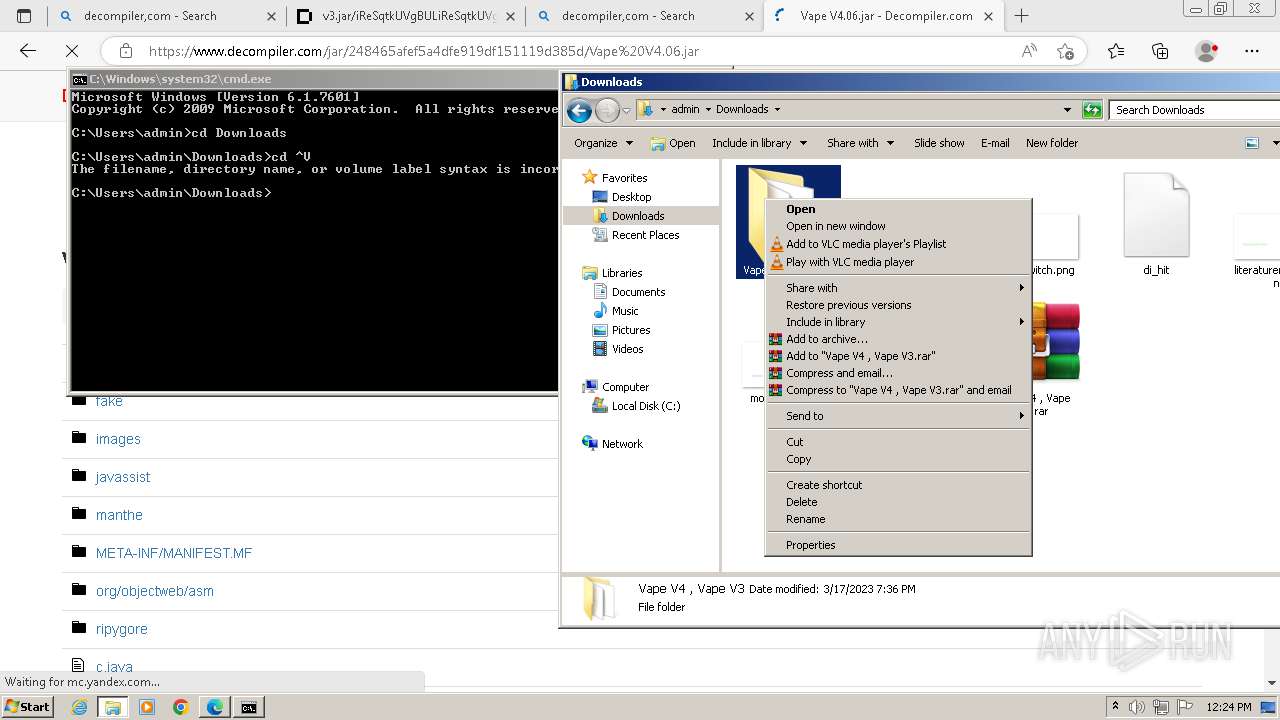This screenshot has height=720, width=1280.
Task: Open new browser tab
Action: pyautogui.click(x=1021, y=16)
